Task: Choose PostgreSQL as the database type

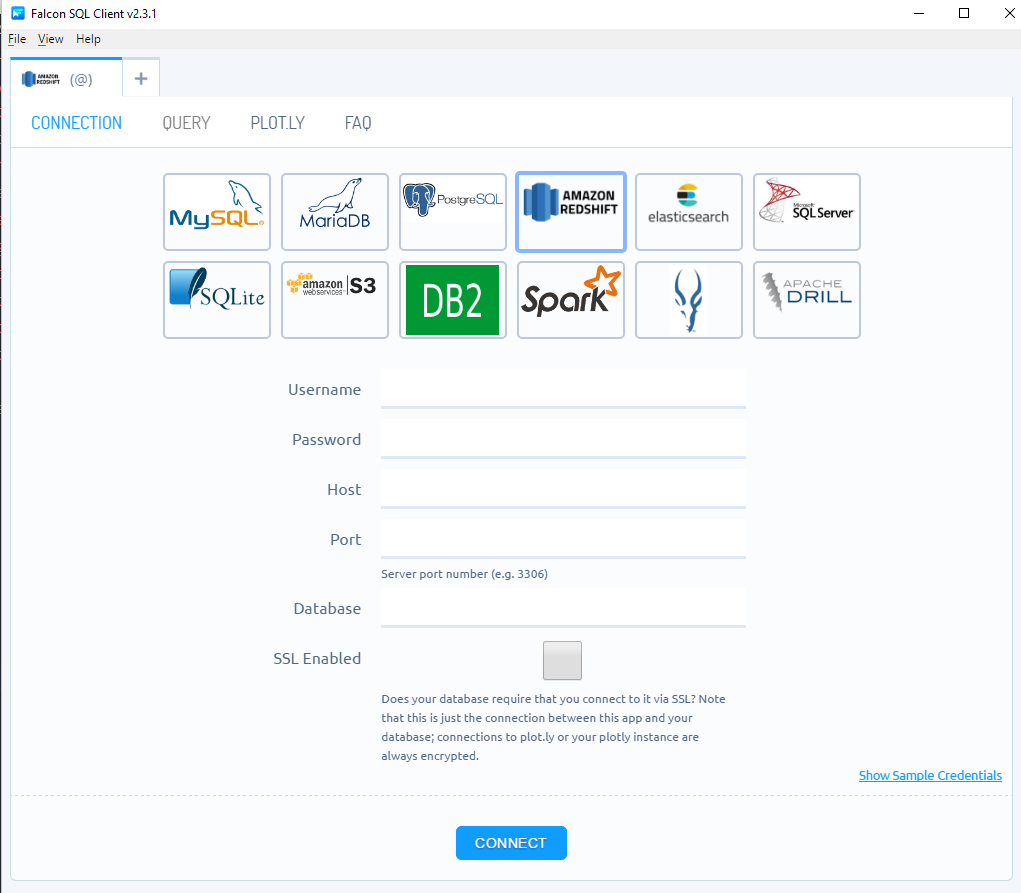Action: point(452,212)
